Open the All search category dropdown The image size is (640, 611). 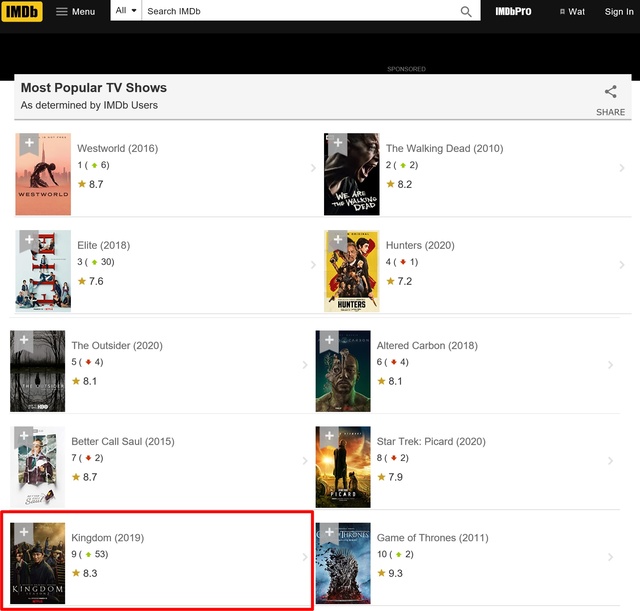point(126,10)
